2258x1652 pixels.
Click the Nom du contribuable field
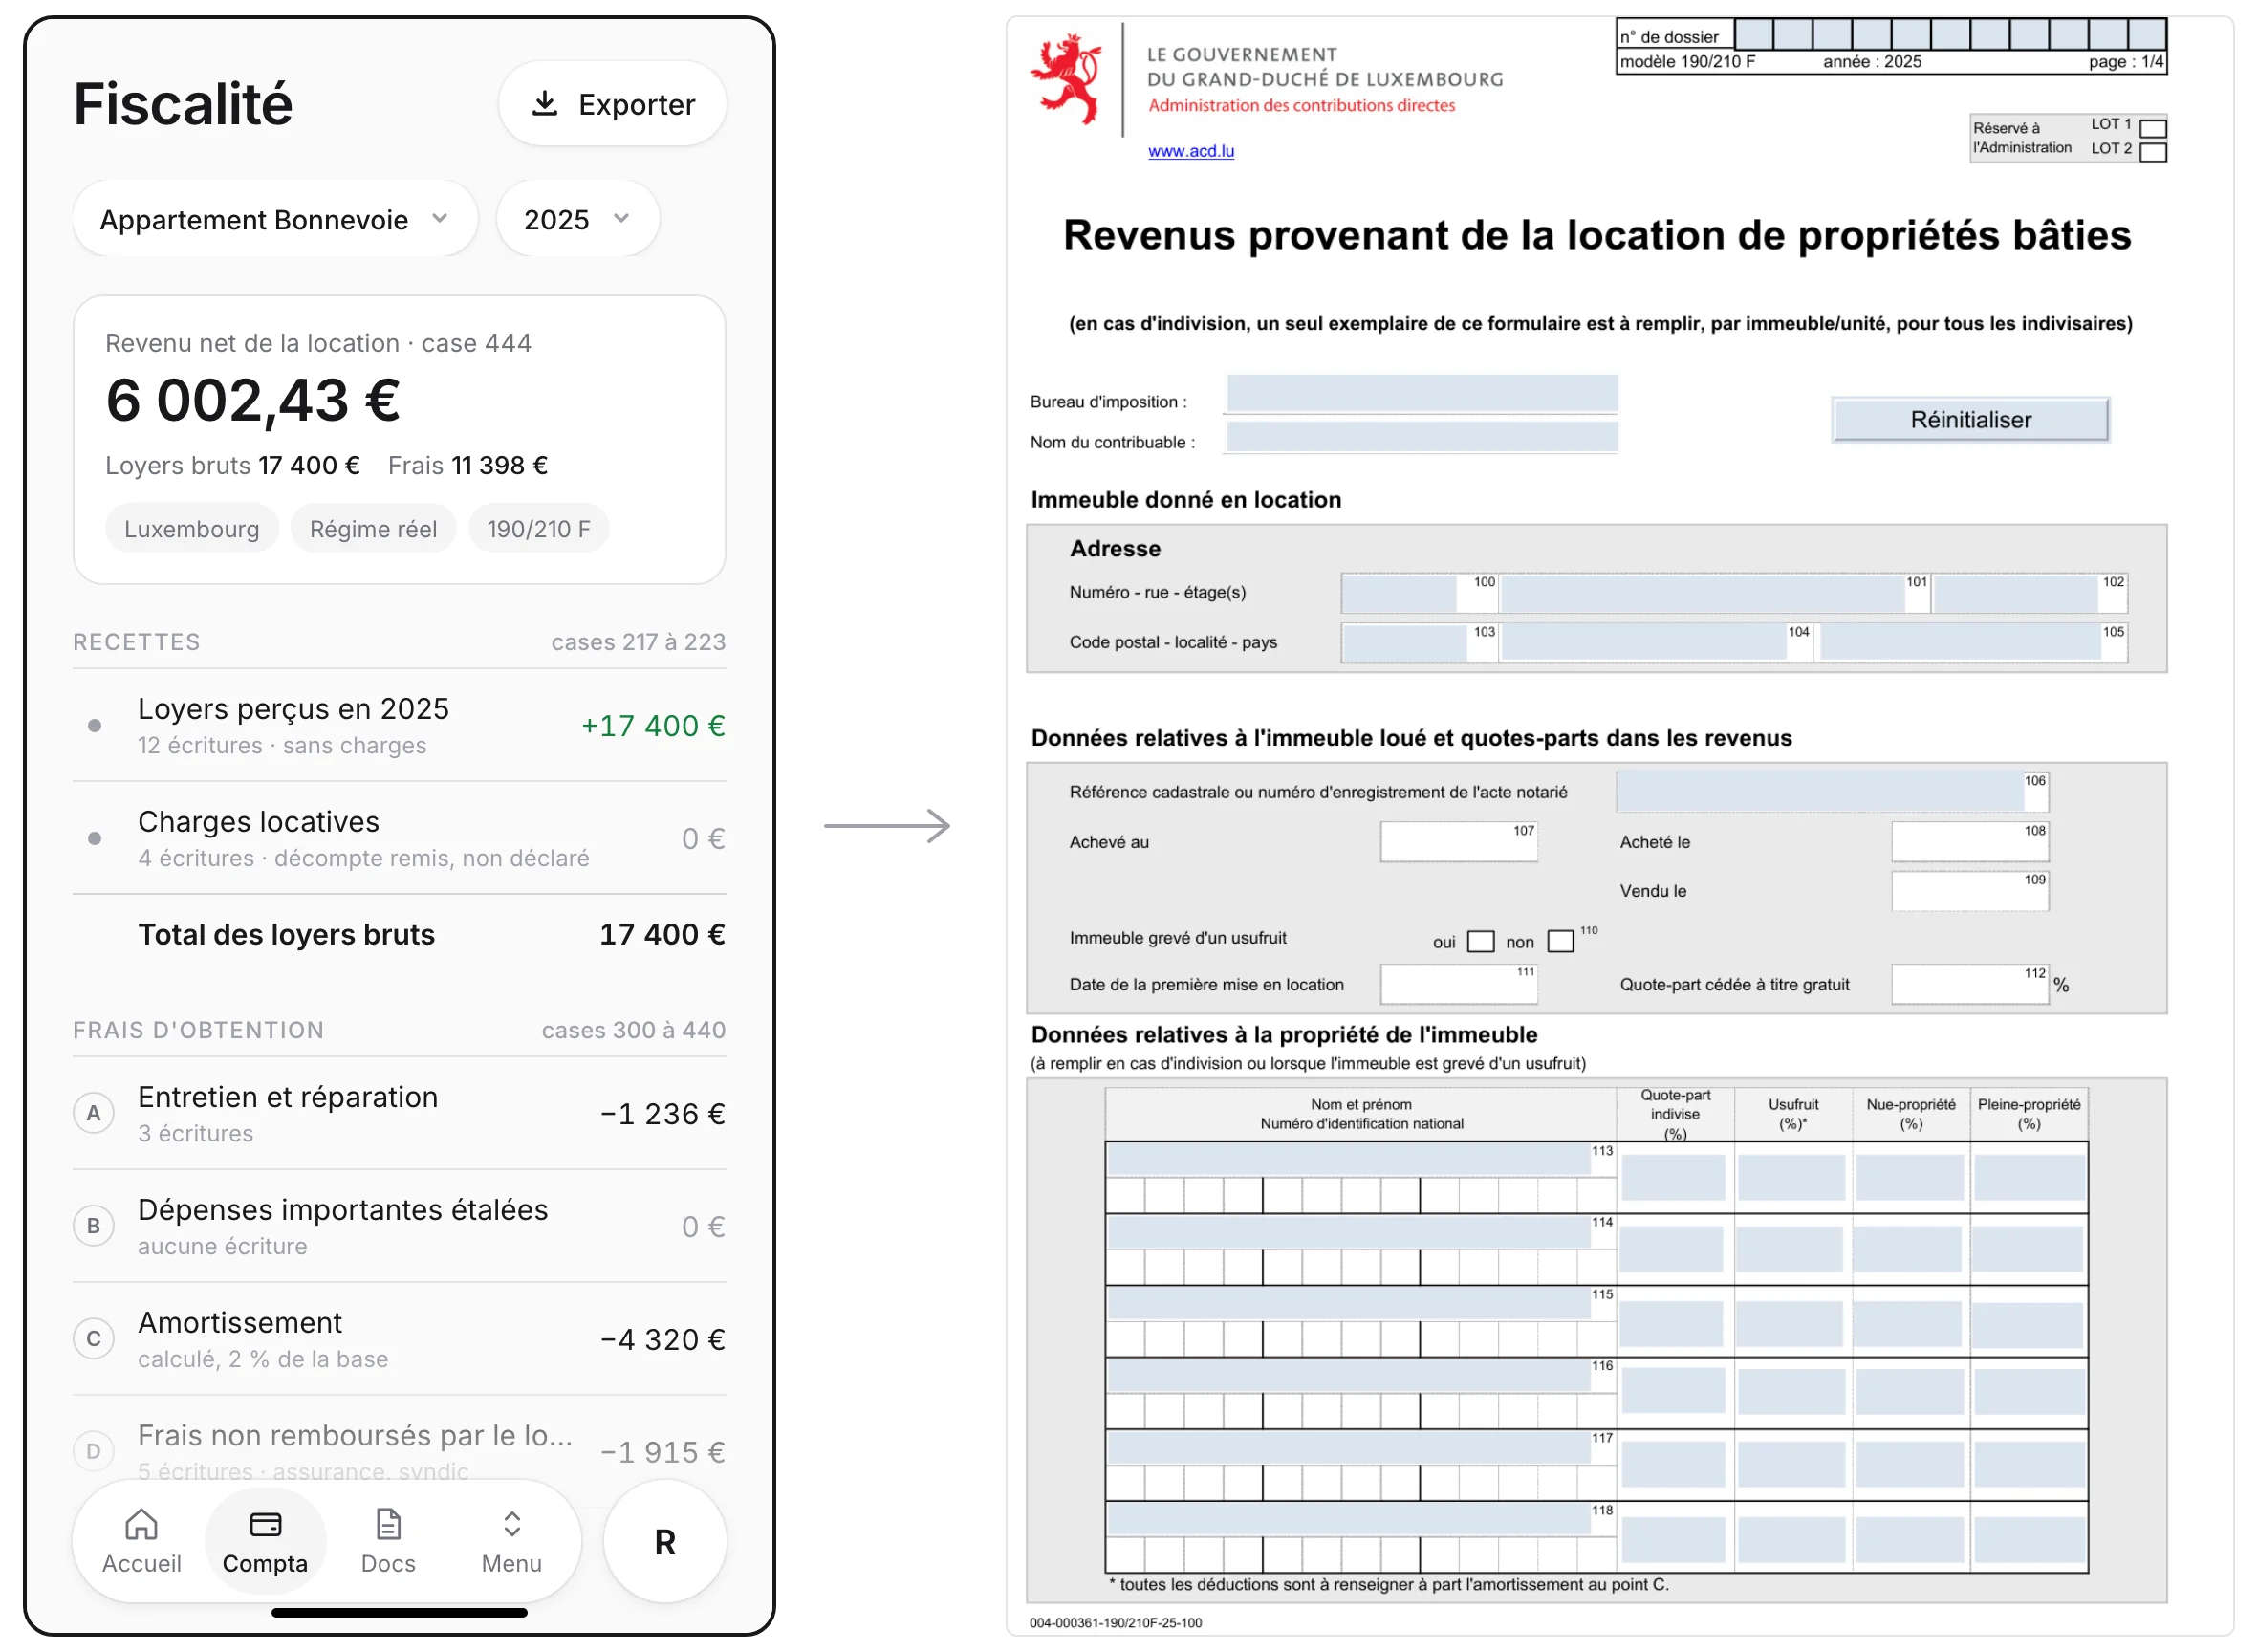pos(1422,437)
